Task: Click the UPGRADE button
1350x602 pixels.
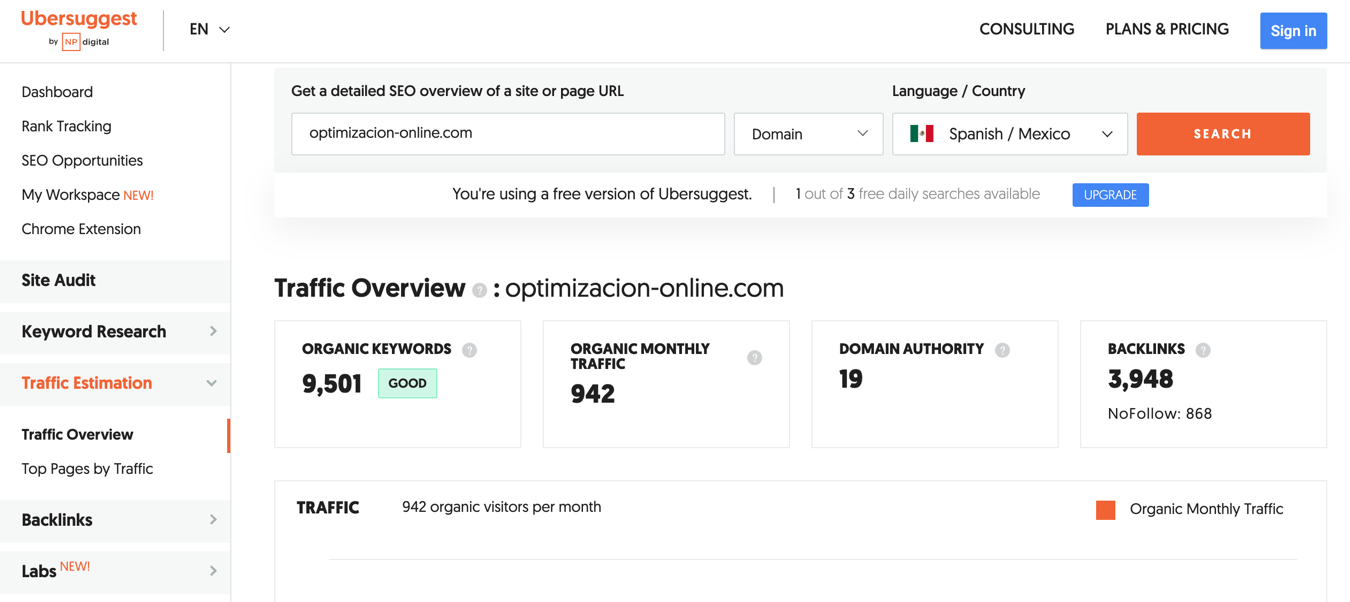Action: coord(1110,195)
